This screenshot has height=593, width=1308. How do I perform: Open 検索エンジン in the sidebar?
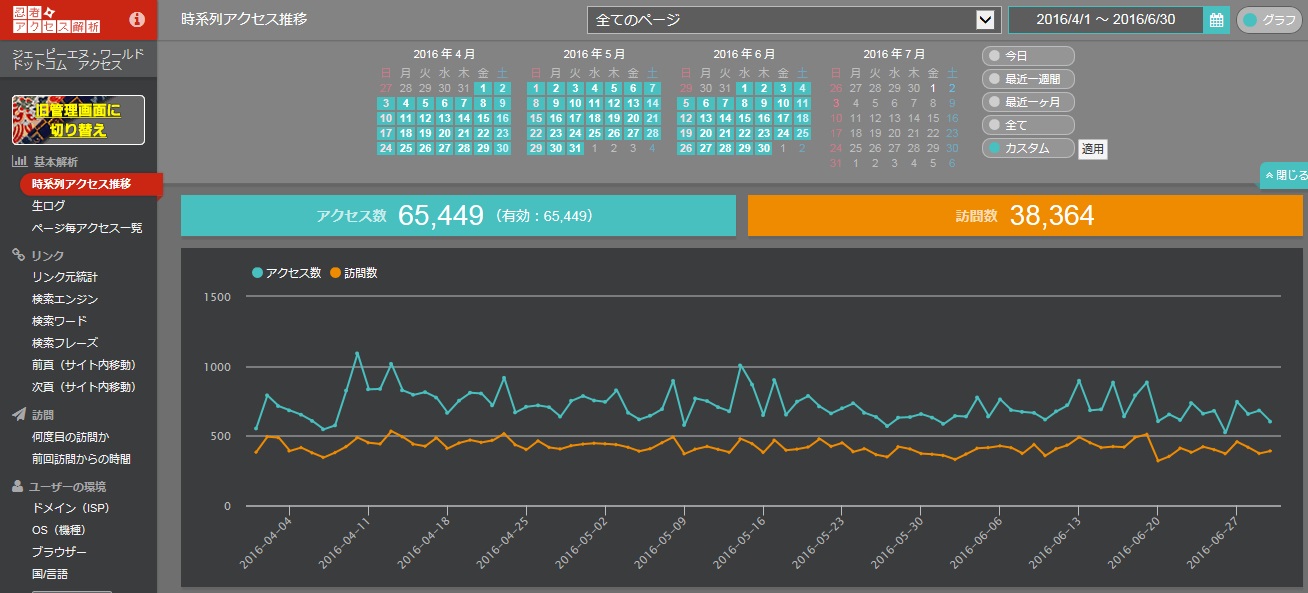tap(65, 299)
